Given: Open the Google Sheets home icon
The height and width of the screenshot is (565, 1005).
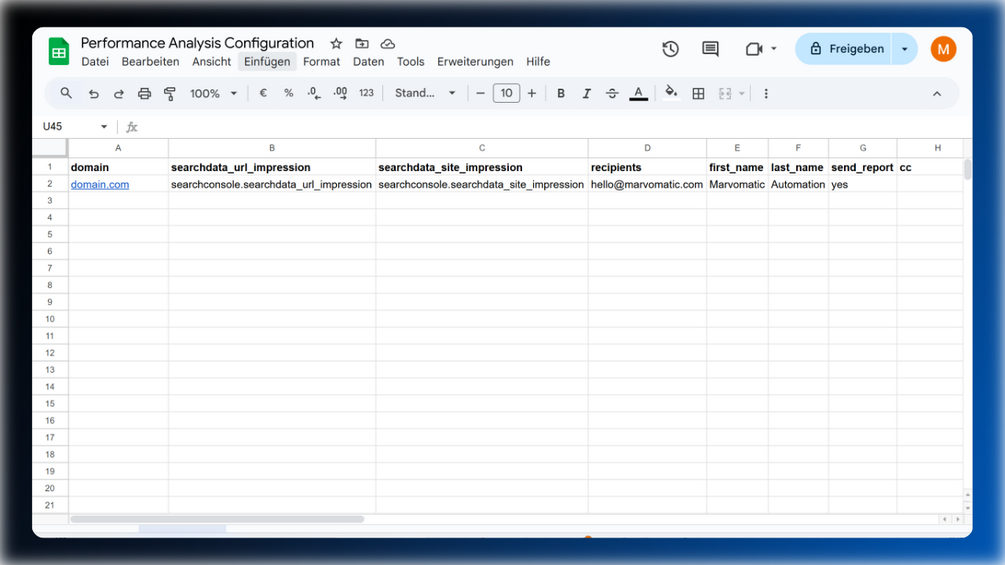Looking at the screenshot, I should [59, 51].
